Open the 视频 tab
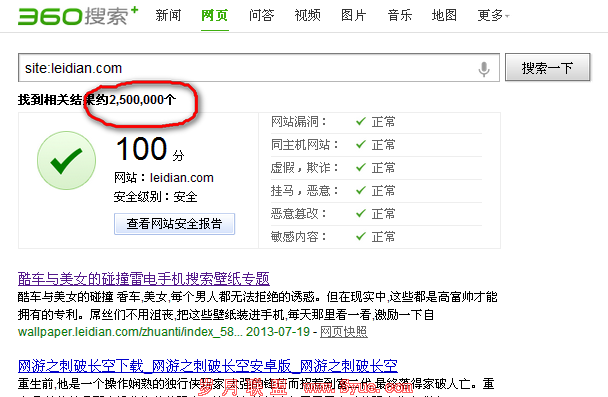The width and height of the screenshot is (608, 397). (x=307, y=16)
